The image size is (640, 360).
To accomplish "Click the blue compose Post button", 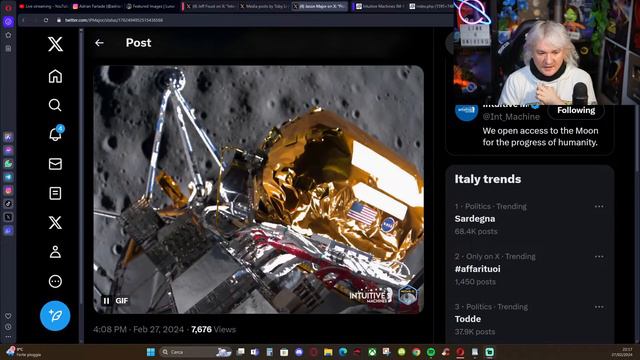I will (x=55, y=316).
